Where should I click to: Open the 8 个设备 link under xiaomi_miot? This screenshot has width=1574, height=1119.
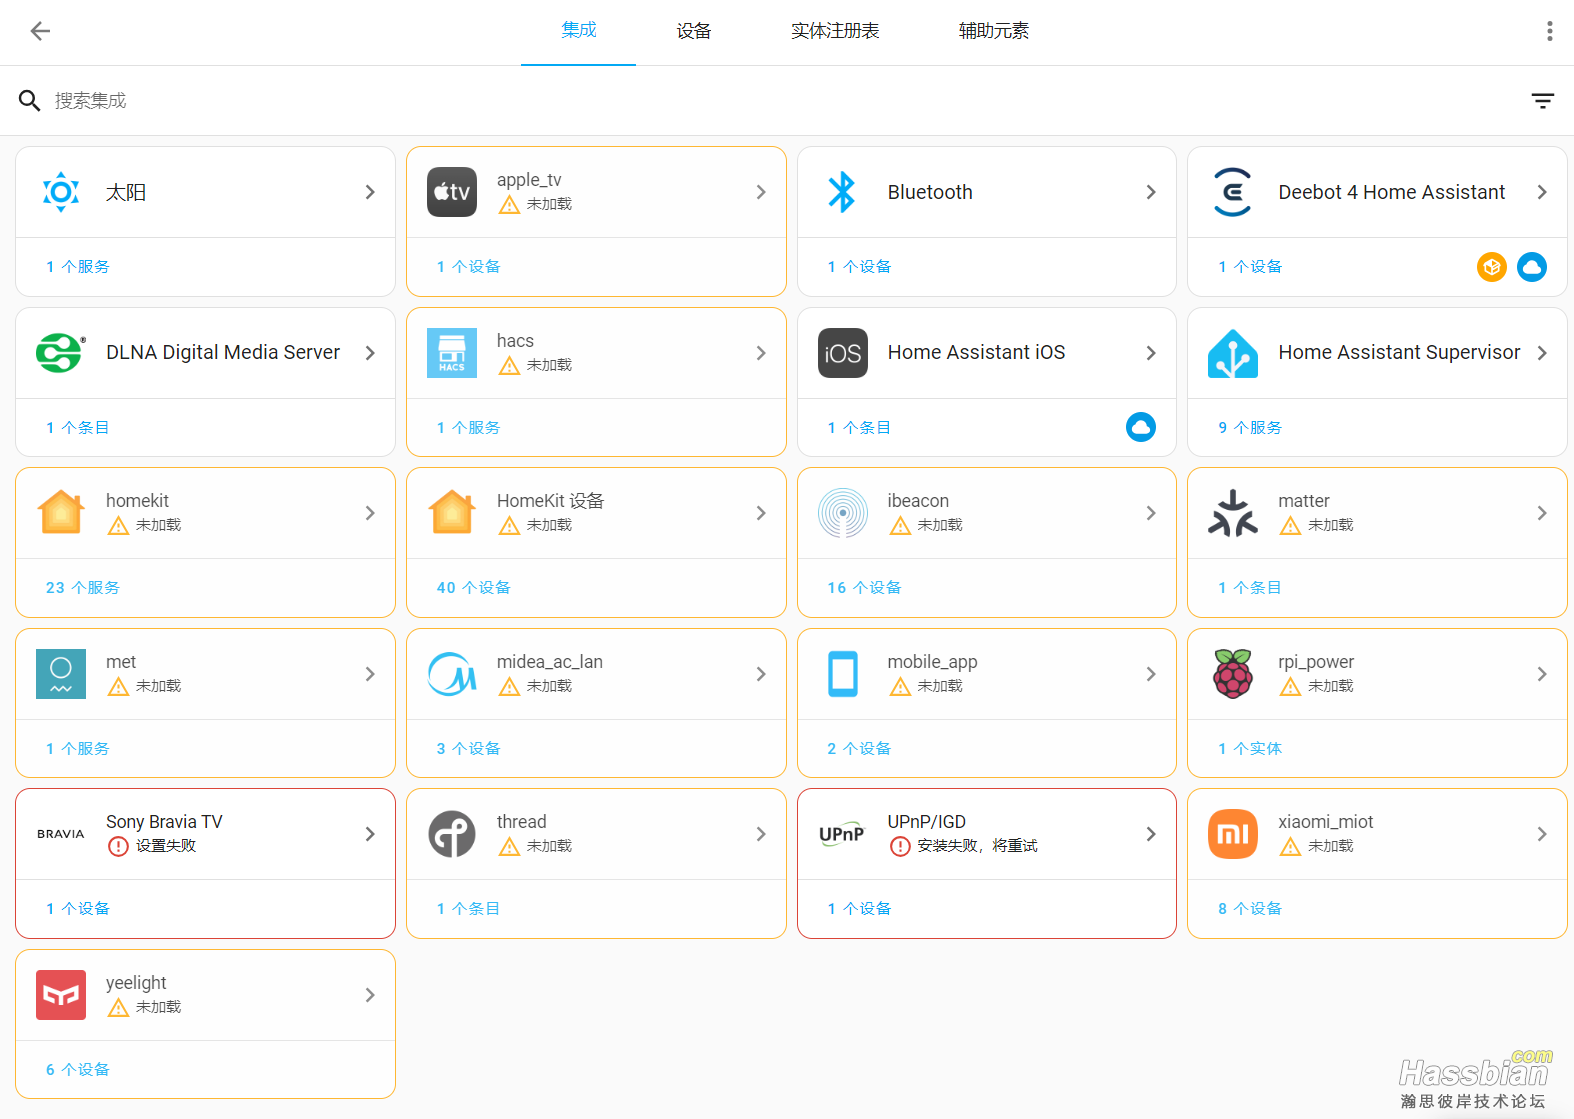pyautogui.click(x=1250, y=909)
